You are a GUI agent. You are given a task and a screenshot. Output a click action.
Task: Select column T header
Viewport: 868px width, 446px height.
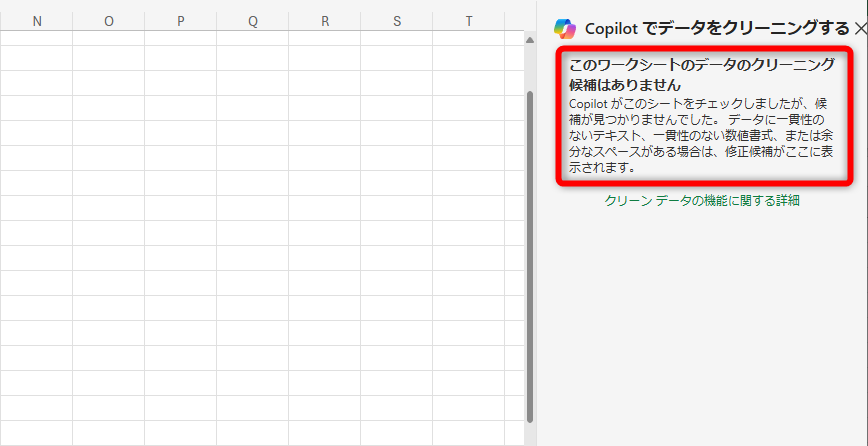[468, 22]
